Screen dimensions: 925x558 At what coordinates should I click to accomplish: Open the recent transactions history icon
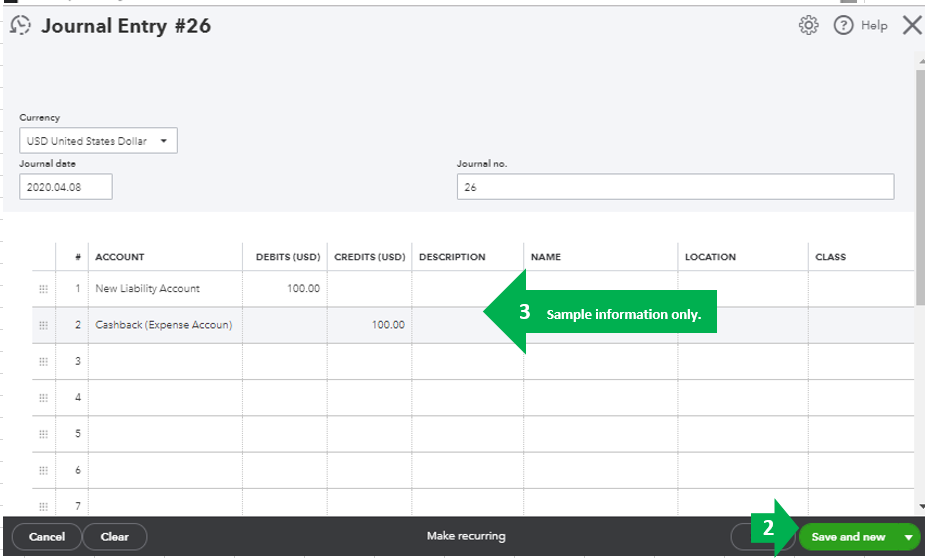pyautogui.click(x=21, y=25)
